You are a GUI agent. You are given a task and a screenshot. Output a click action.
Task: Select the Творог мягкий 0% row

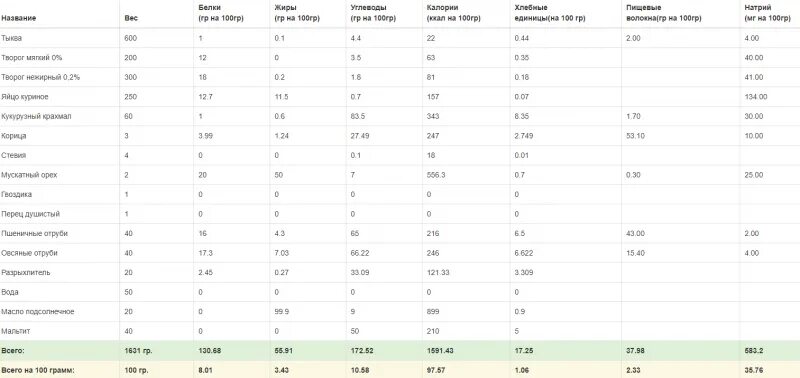(x=400, y=58)
